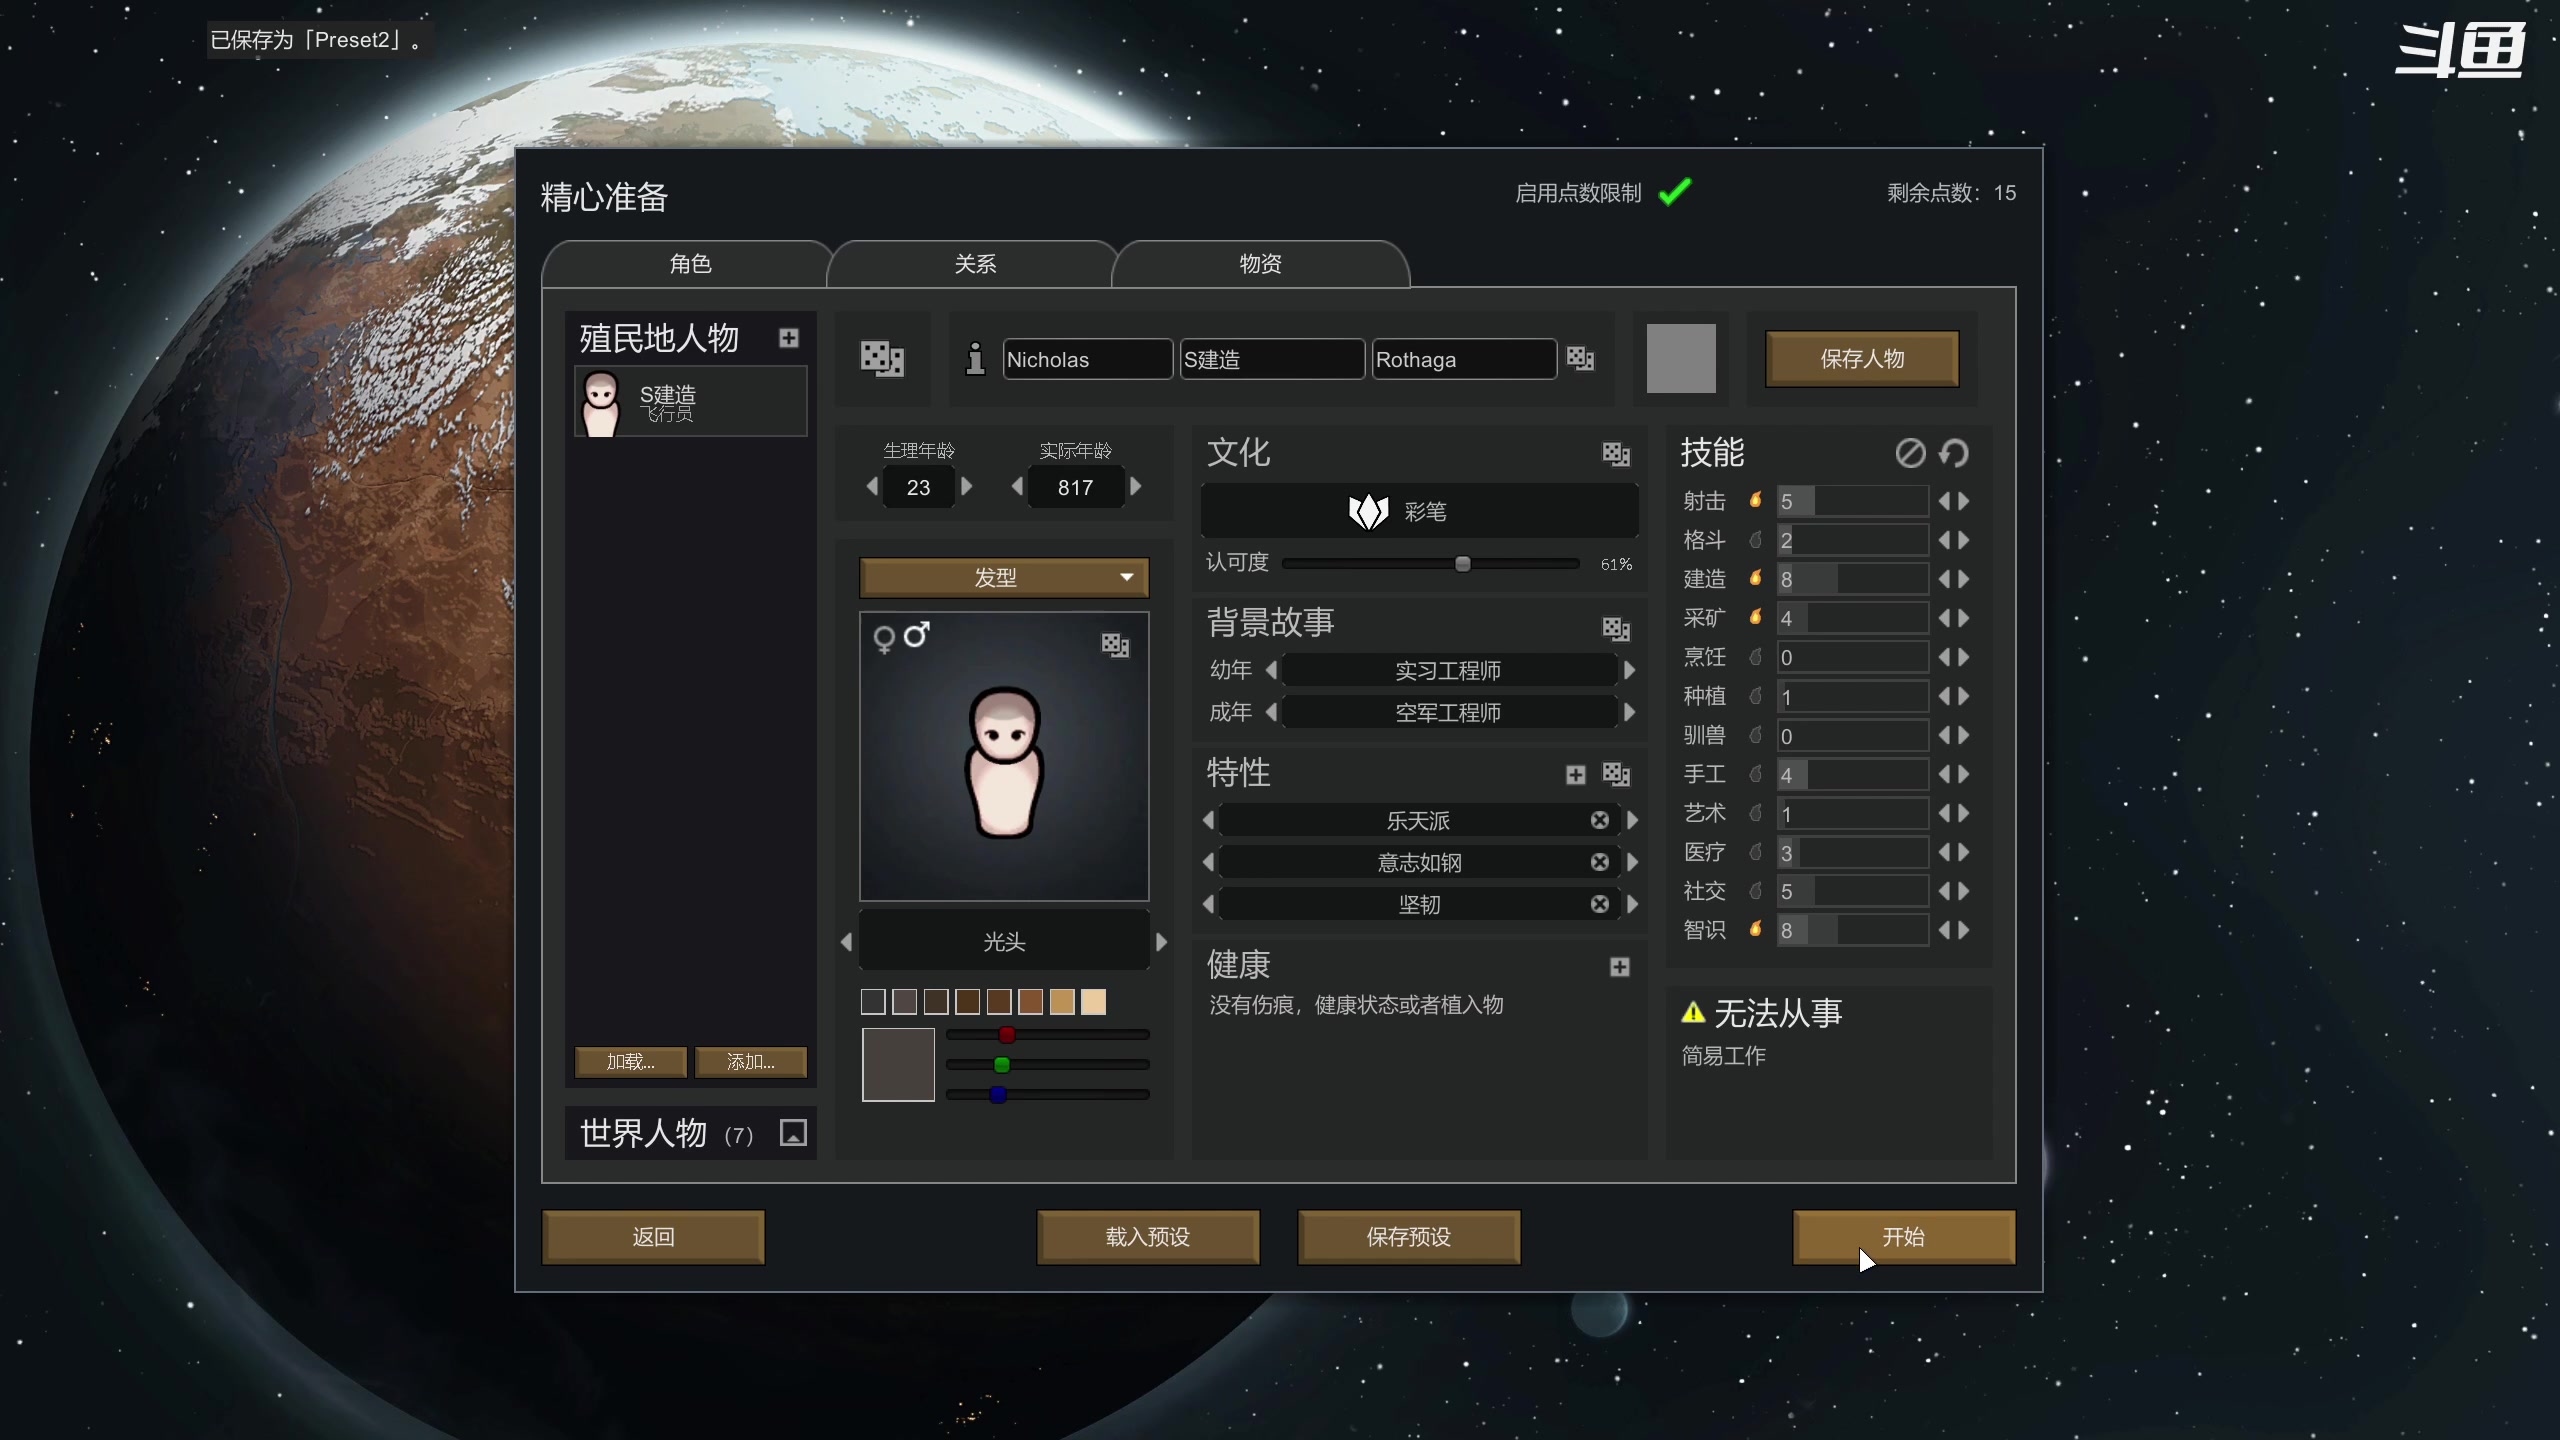The height and width of the screenshot is (1440, 2560).
Task: Open the character info icon beside the name
Action: pyautogui.click(x=975, y=358)
